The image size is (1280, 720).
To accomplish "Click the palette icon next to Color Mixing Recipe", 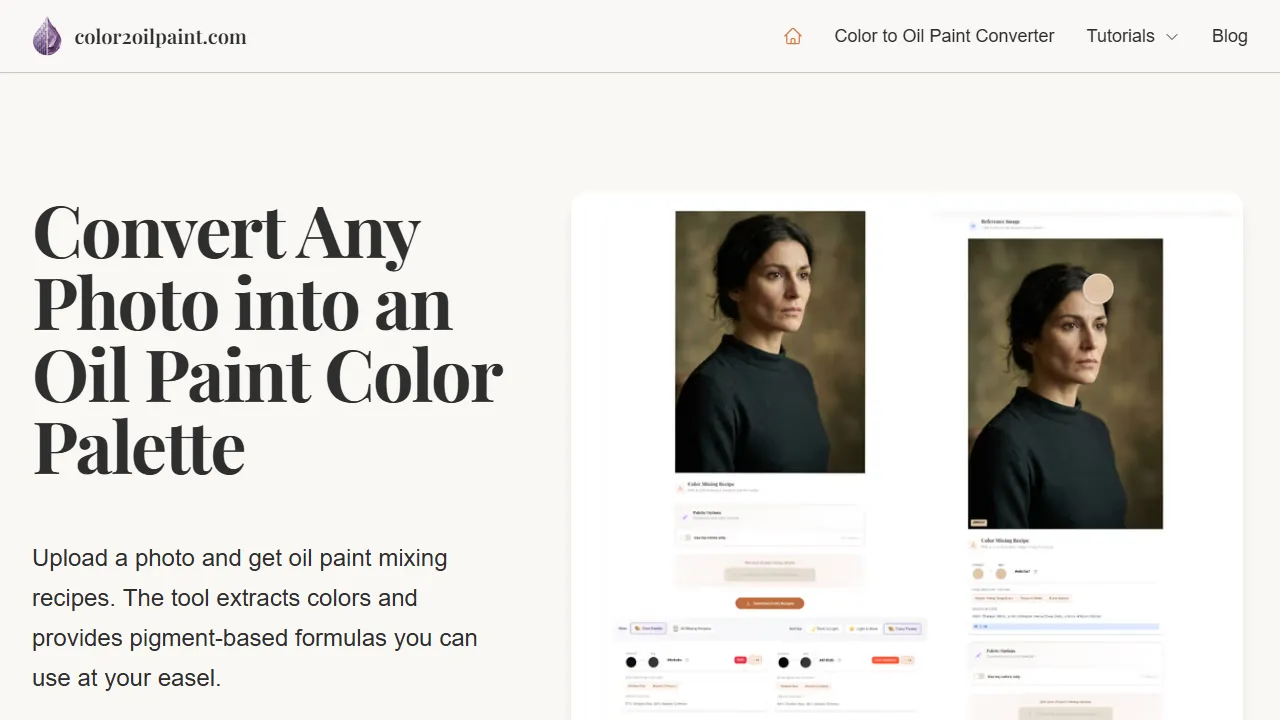I will tap(680, 488).
